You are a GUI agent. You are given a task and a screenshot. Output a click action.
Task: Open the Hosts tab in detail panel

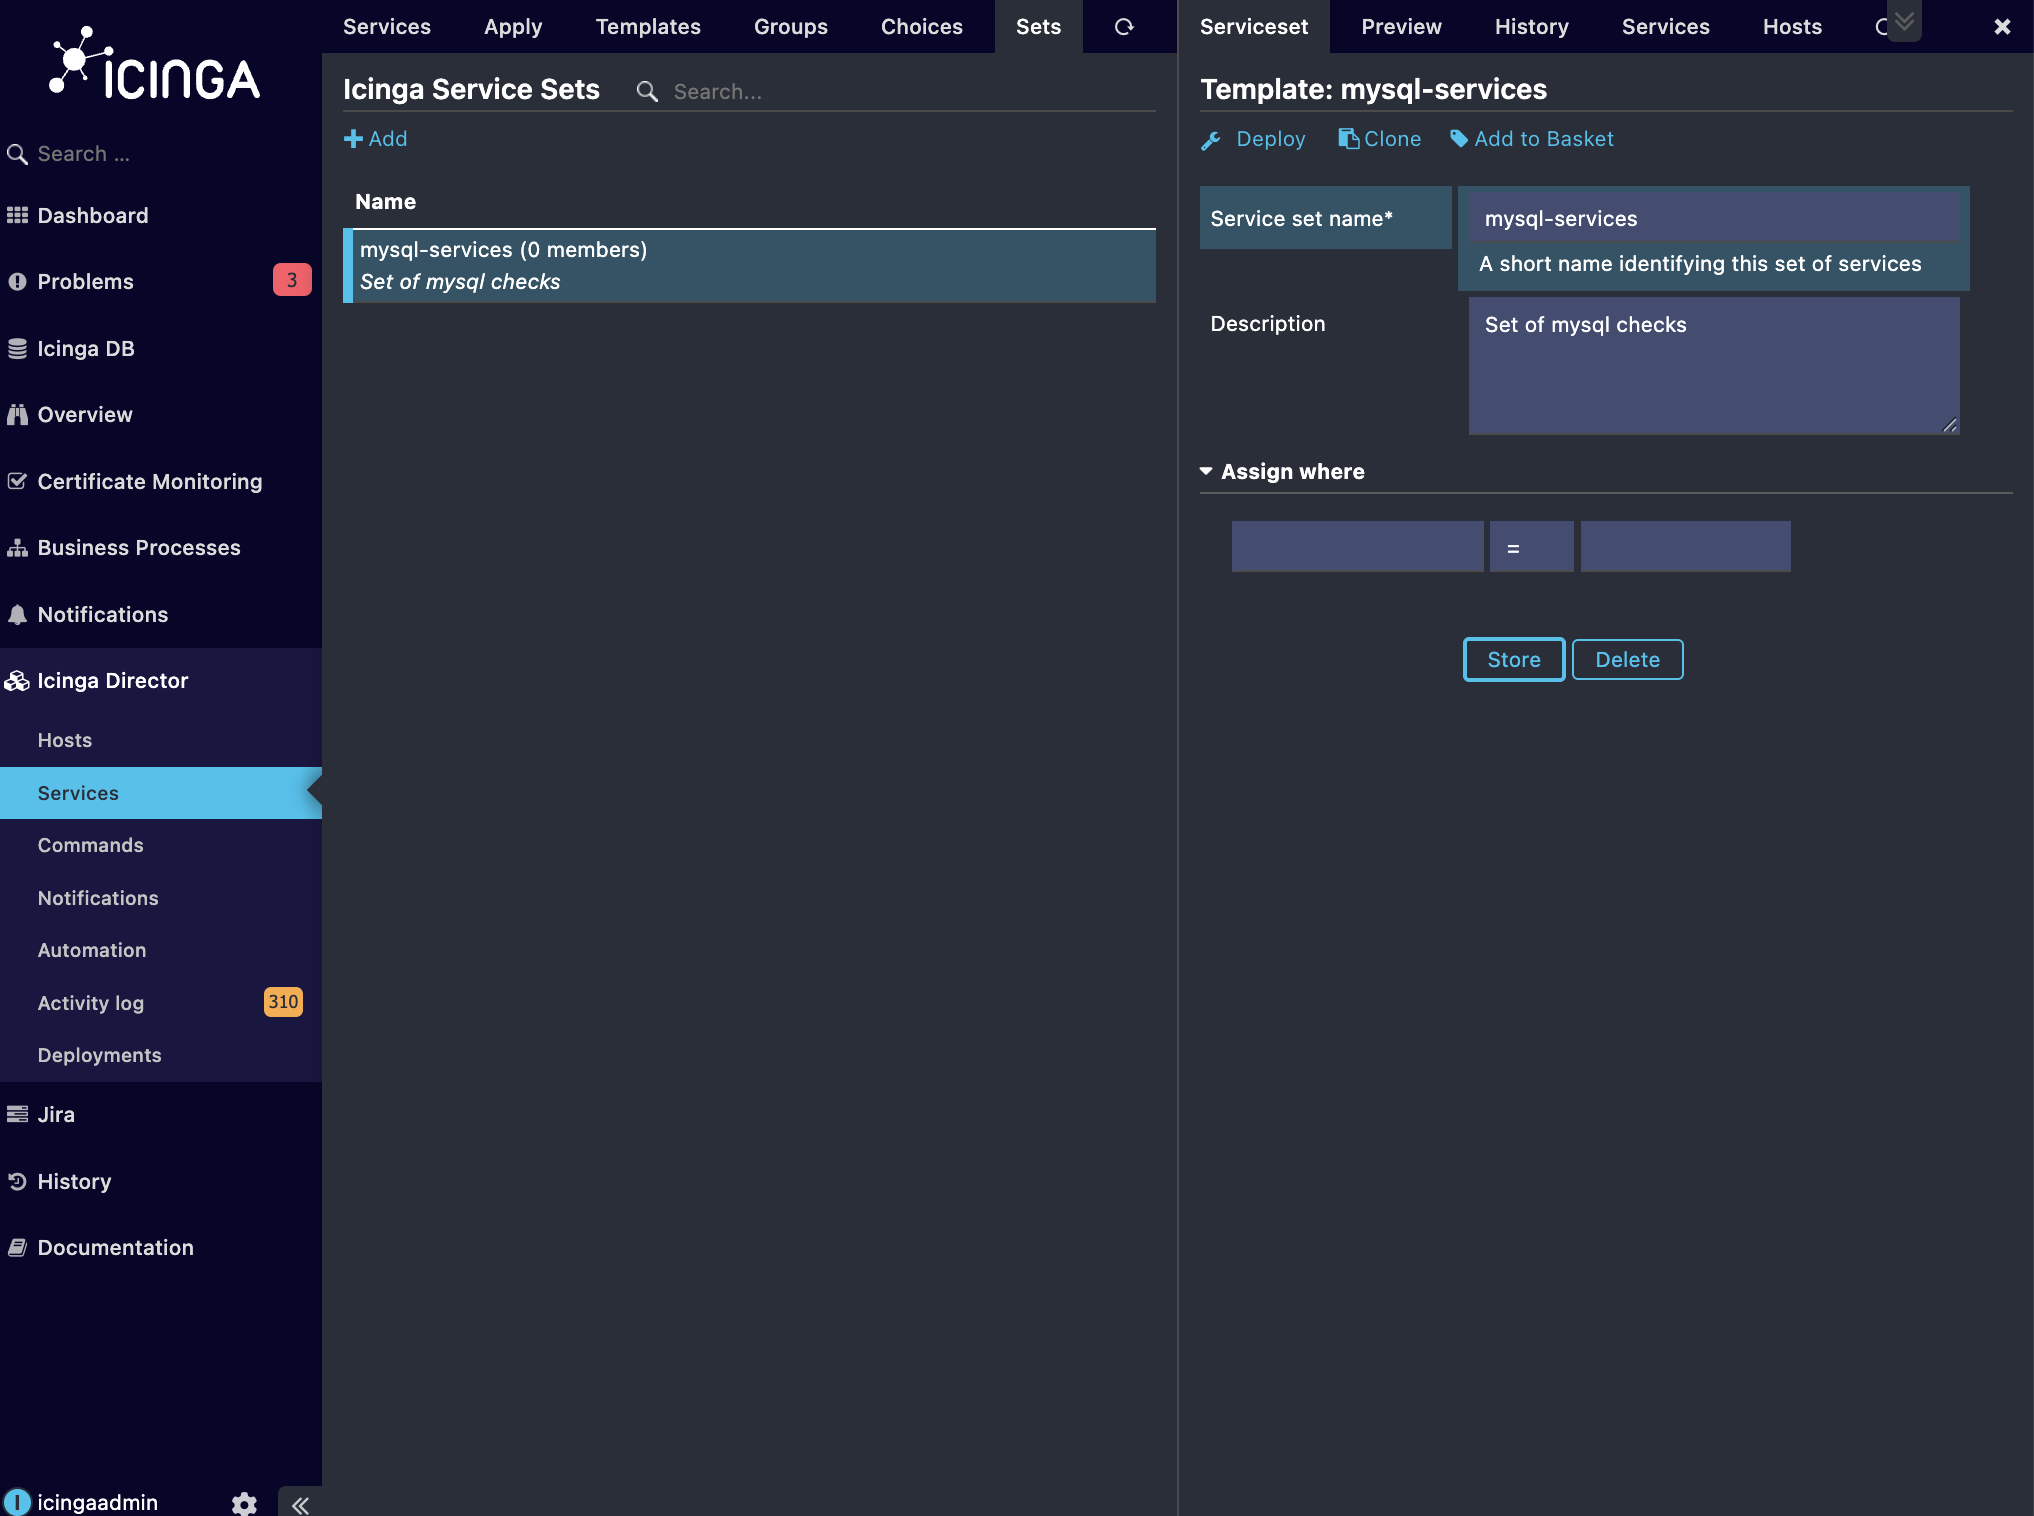[1792, 27]
